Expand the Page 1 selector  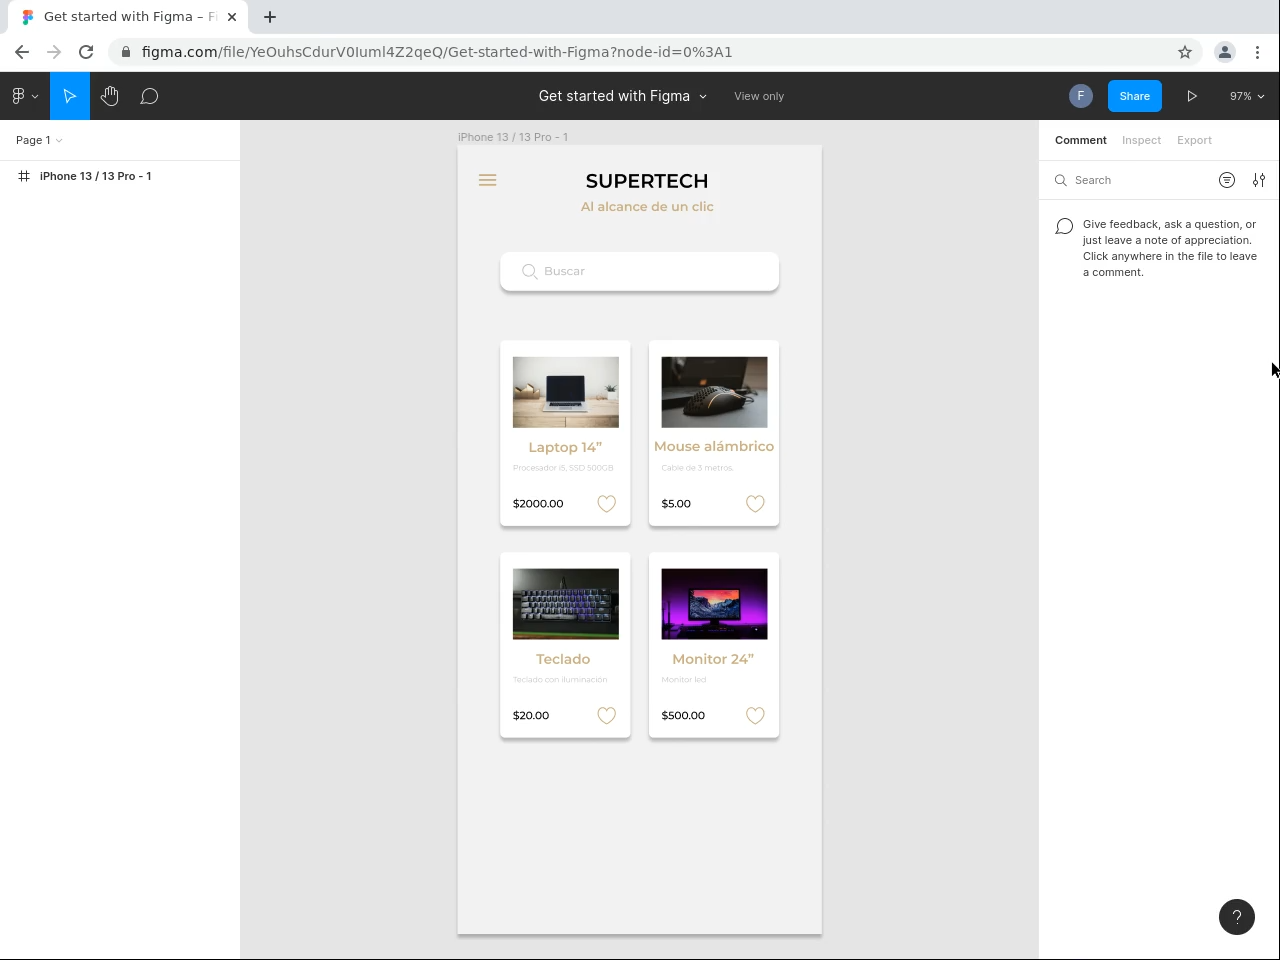pos(39,140)
